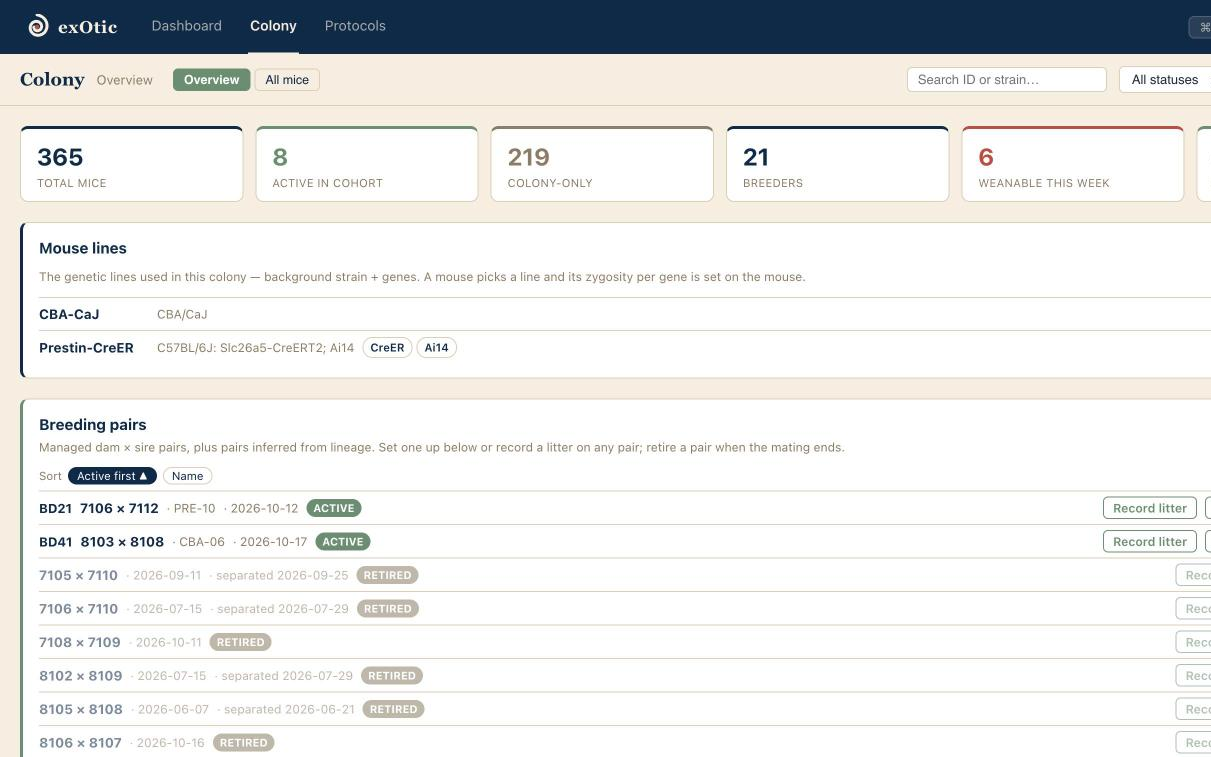Click the 365 Total Mice card
This screenshot has width=1211, height=757.
pos(132,164)
